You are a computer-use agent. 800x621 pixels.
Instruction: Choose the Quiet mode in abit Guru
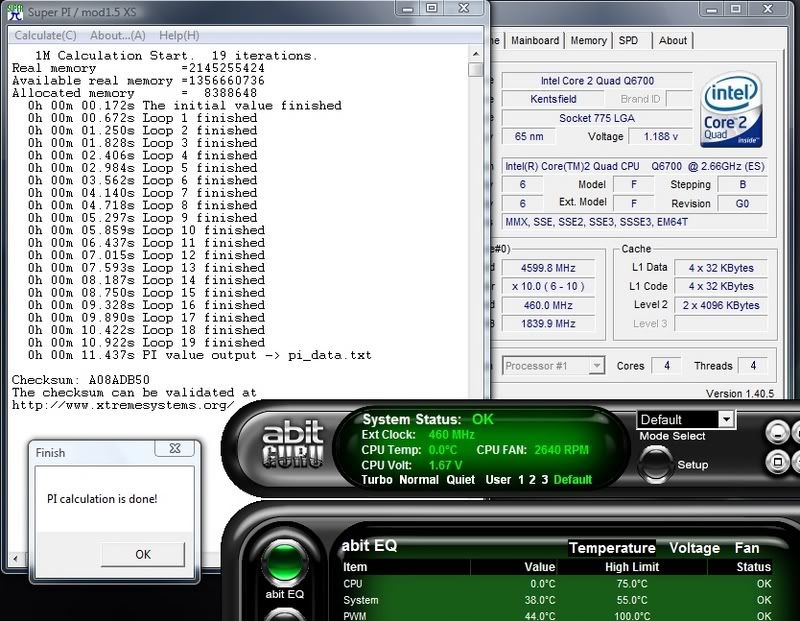[x=460, y=480]
